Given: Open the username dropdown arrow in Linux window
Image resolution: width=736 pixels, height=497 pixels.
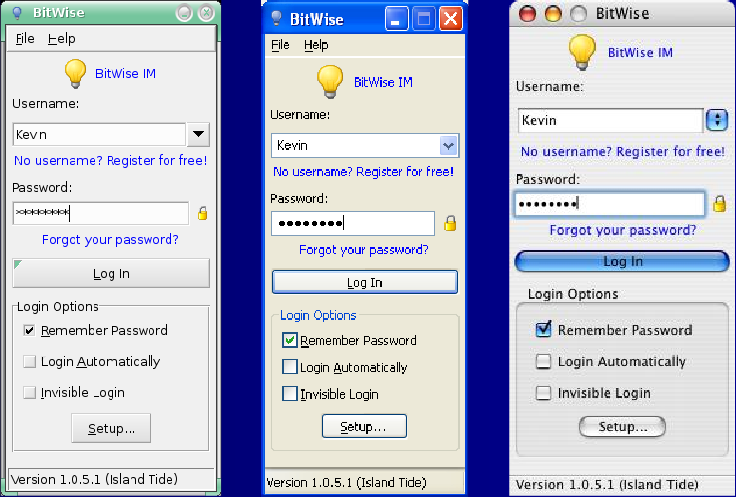Looking at the screenshot, I should [198, 135].
